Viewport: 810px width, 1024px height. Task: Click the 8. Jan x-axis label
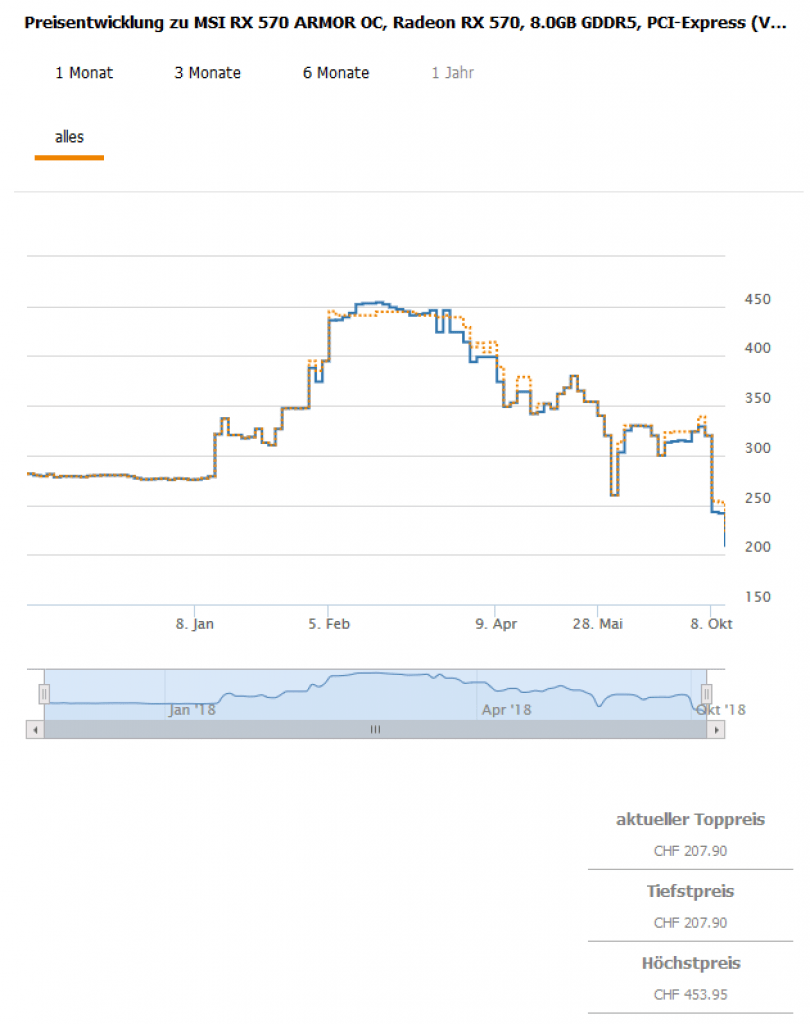point(194,623)
